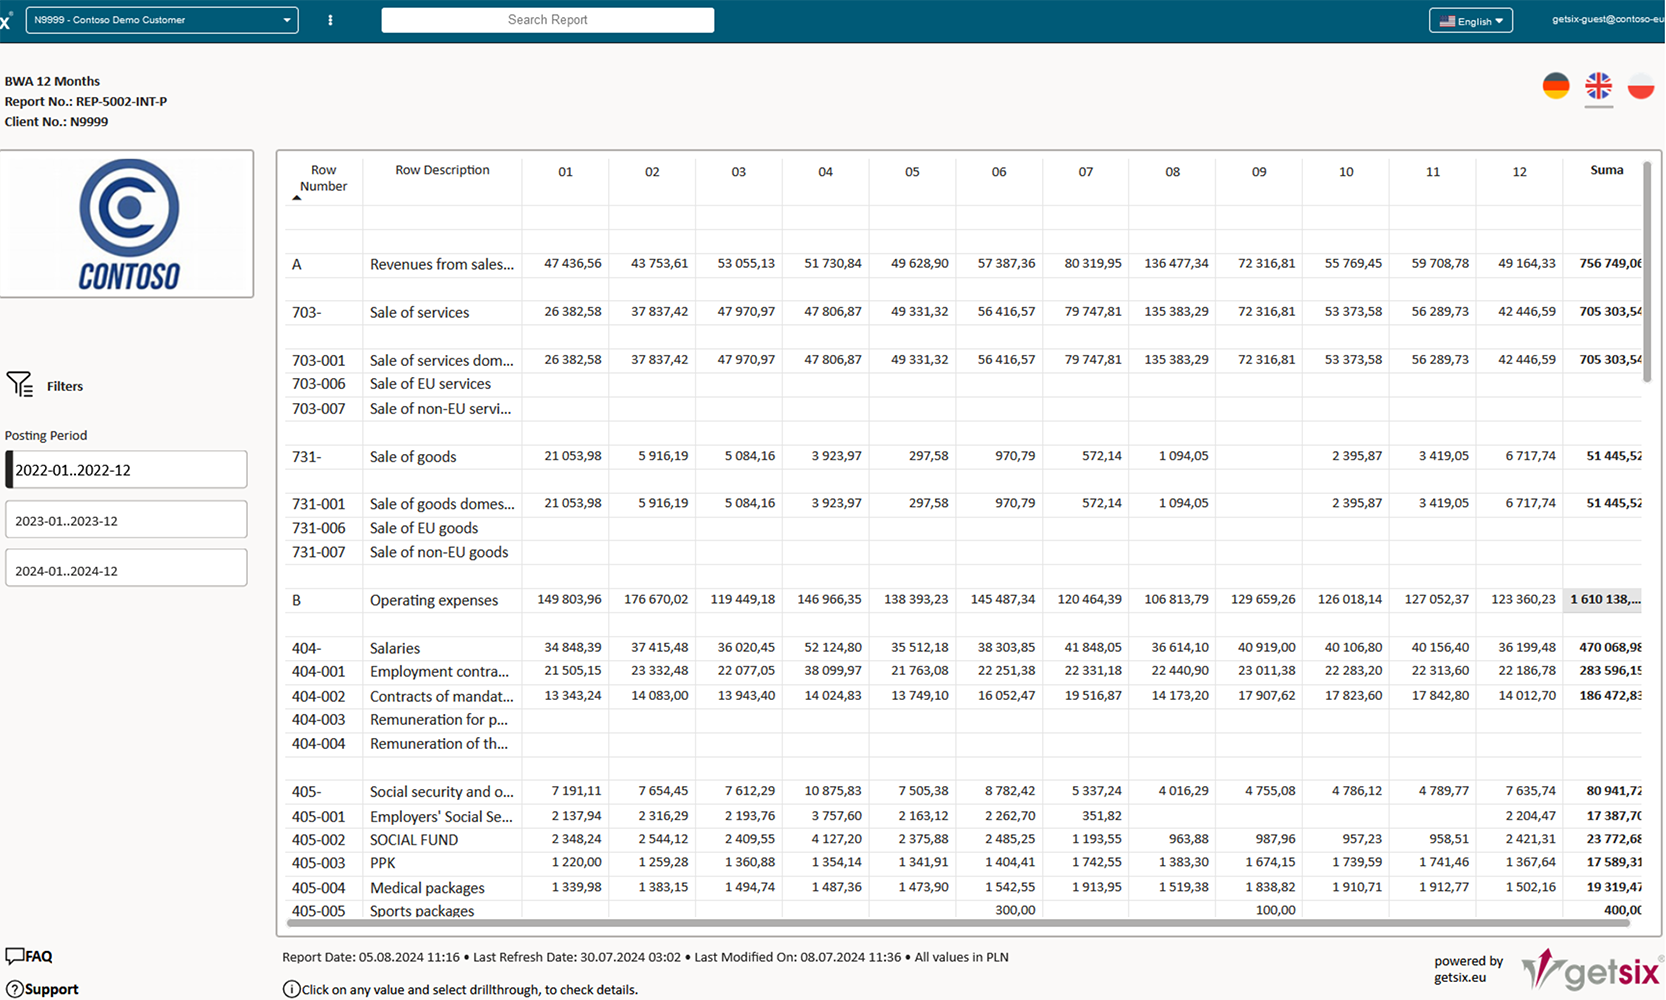Select the SOCIAL FUND row description
The width and height of the screenshot is (1666, 1000).
pyautogui.click(x=413, y=840)
